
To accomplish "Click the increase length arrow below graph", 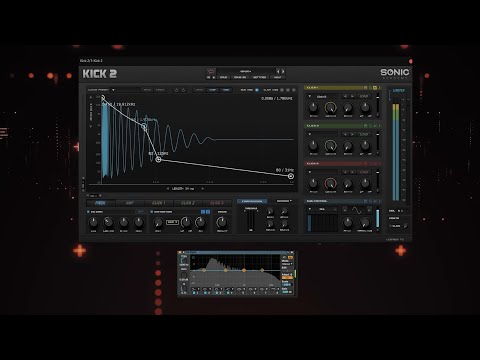I will pos(202,189).
